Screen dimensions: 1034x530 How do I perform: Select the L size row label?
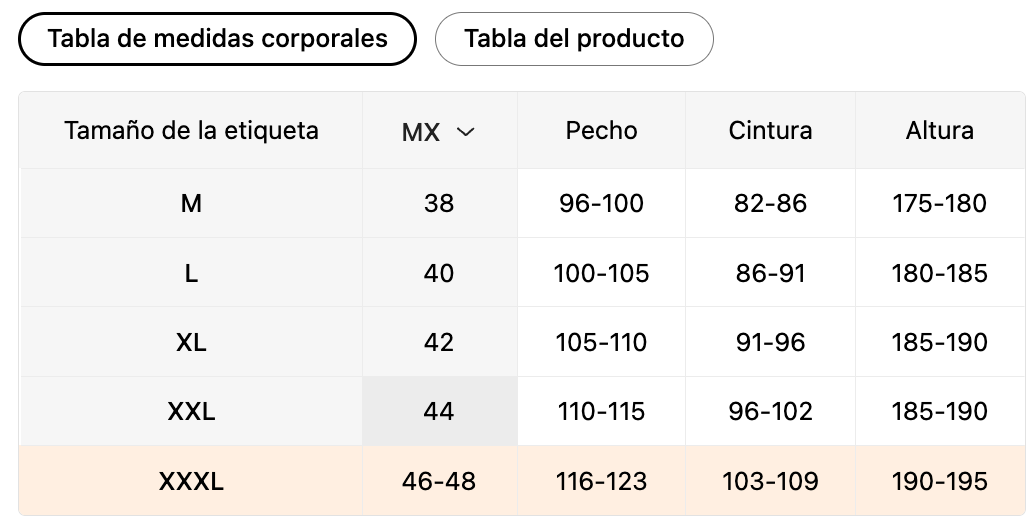[191, 273]
